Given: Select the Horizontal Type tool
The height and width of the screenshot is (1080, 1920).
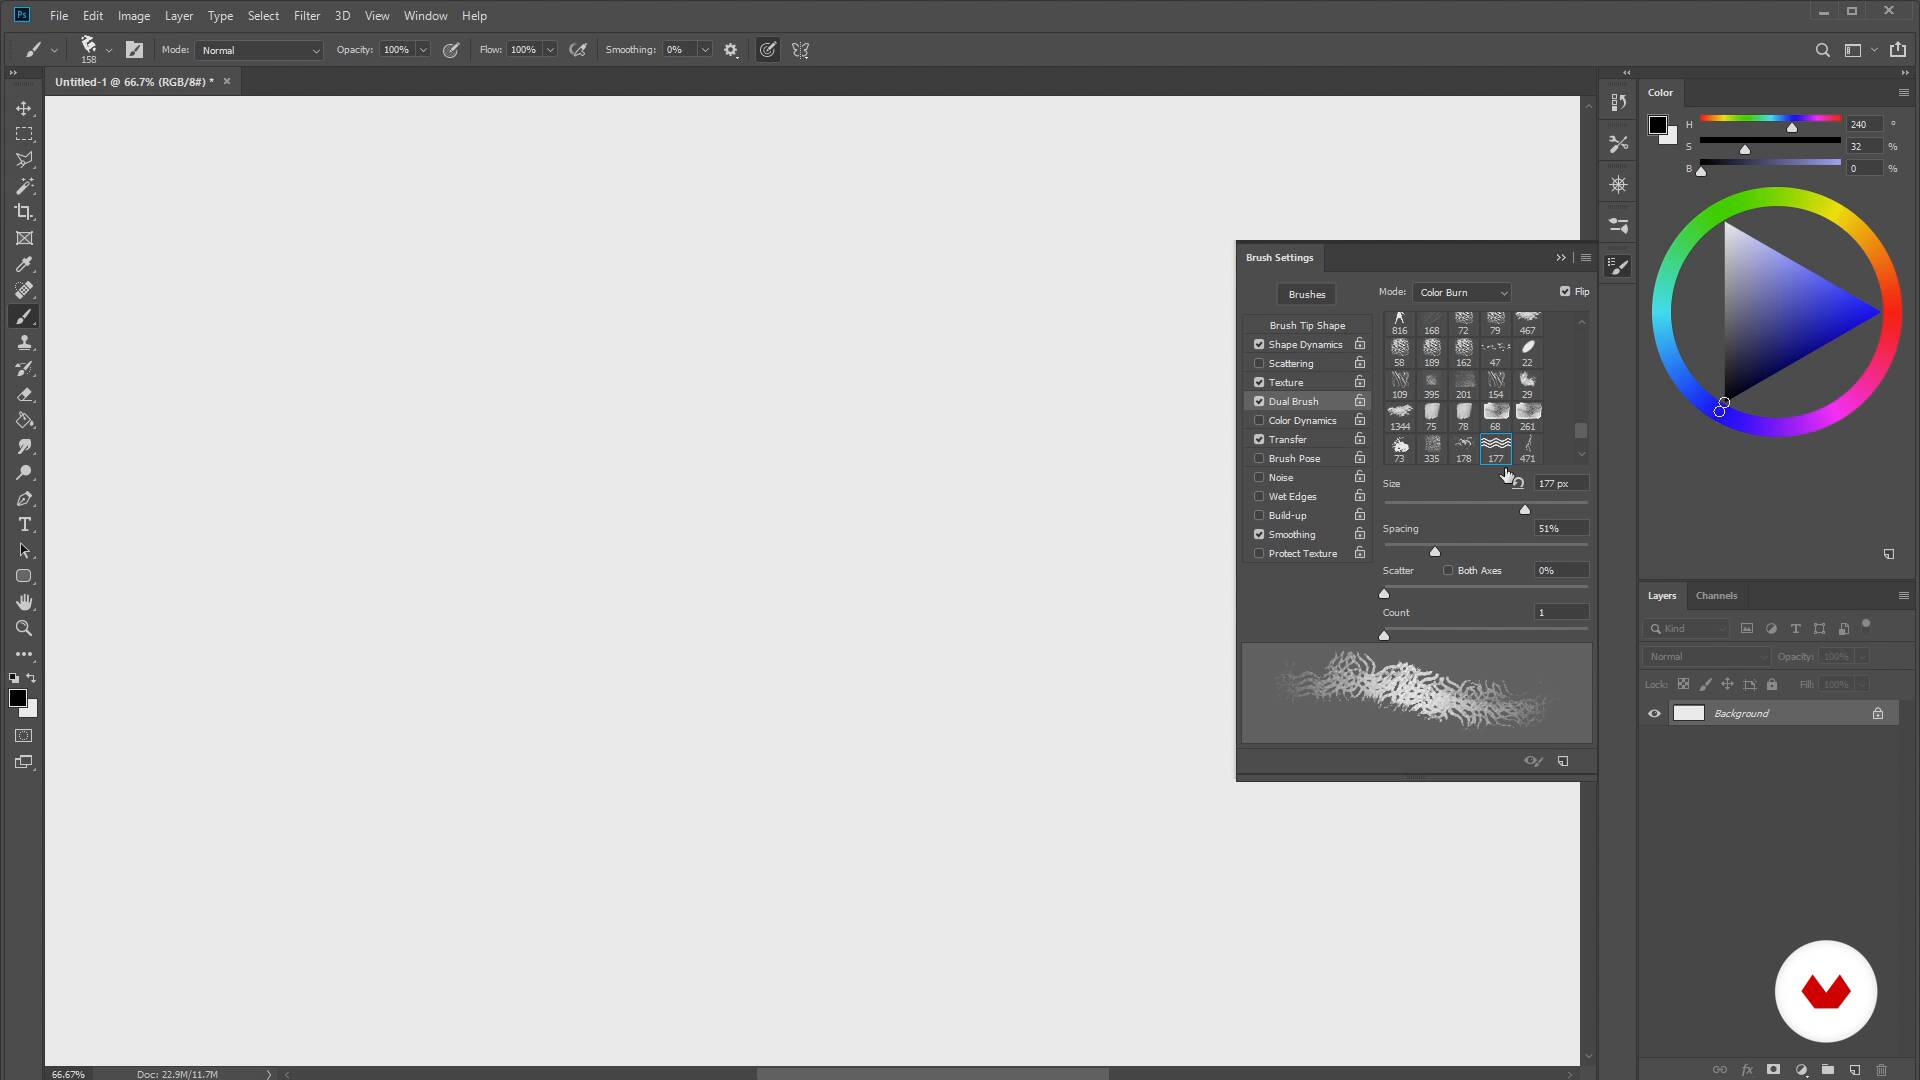Looking at the screenshot, I should pyautogui.click(x=24, y=524).
